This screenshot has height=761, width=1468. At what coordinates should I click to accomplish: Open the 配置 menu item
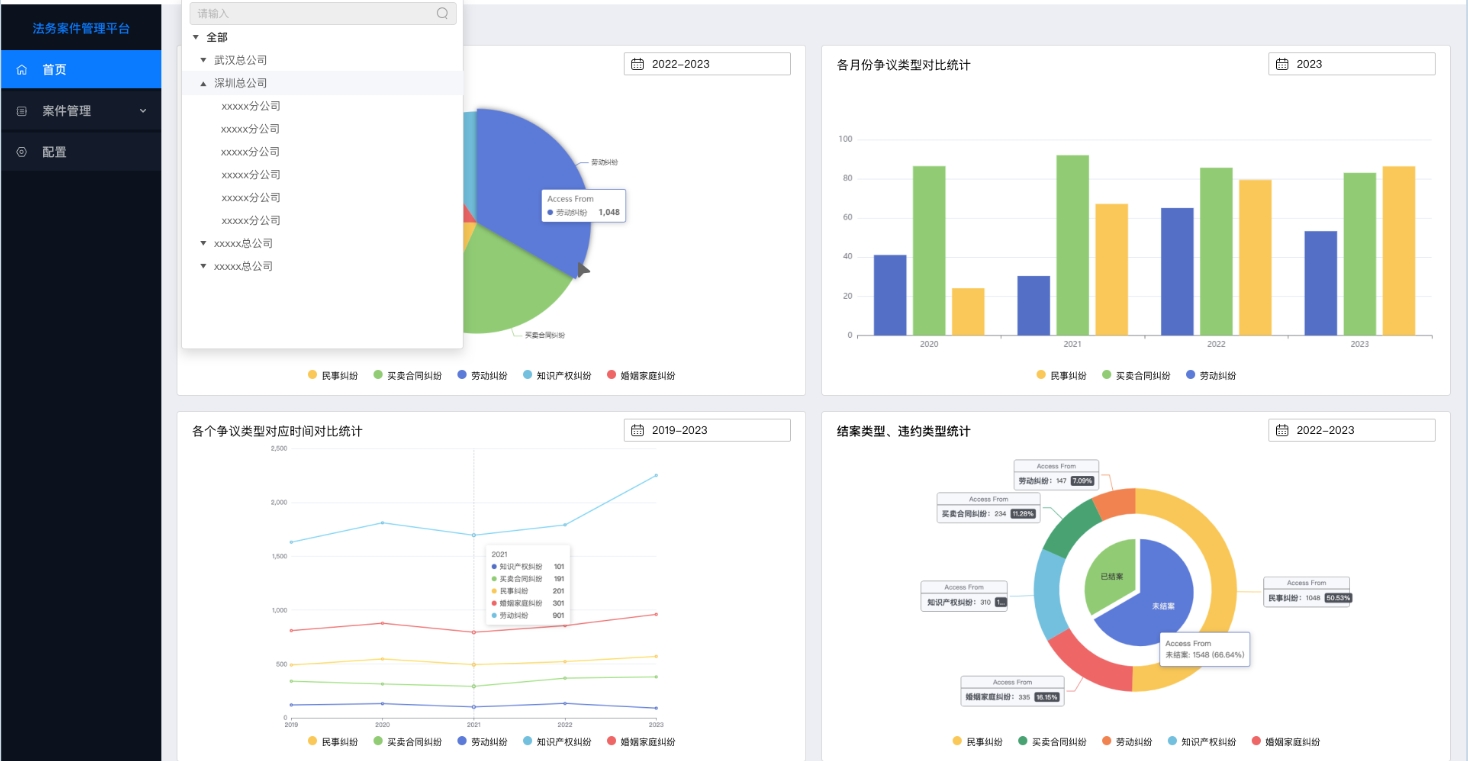(81, 152)
